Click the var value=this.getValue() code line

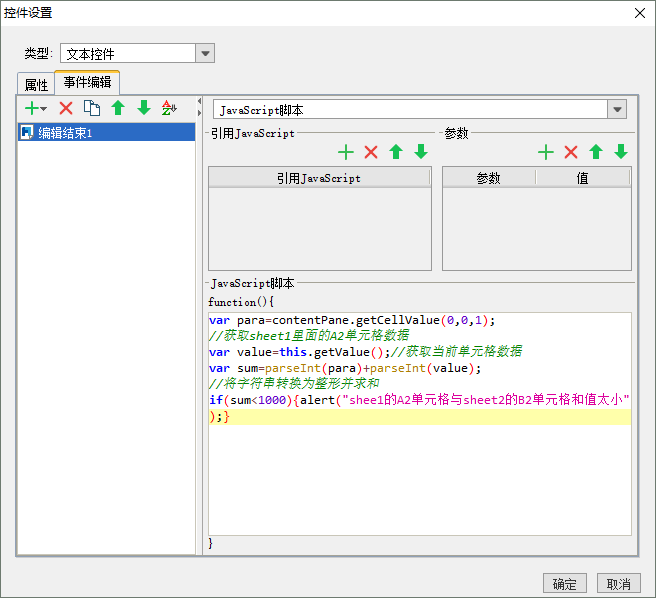pos(365,352)
